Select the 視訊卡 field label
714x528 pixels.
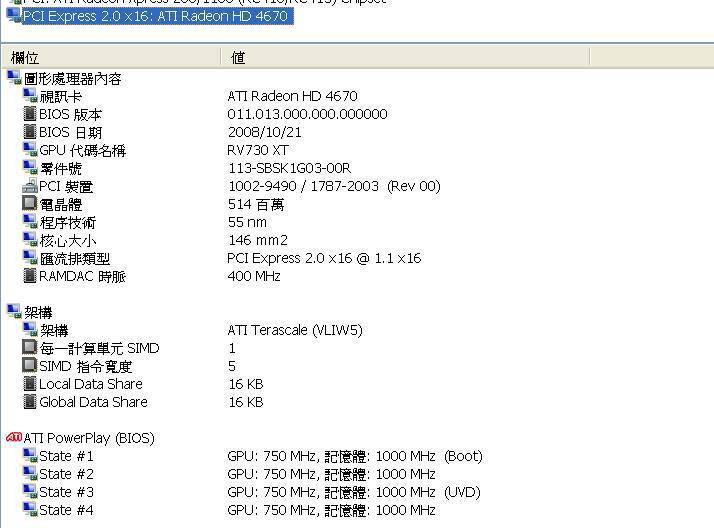(x=61, y=96)
